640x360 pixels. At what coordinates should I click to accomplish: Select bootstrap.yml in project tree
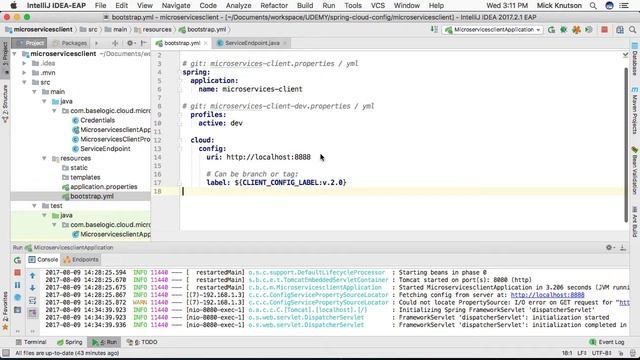(x=91, y=196)
